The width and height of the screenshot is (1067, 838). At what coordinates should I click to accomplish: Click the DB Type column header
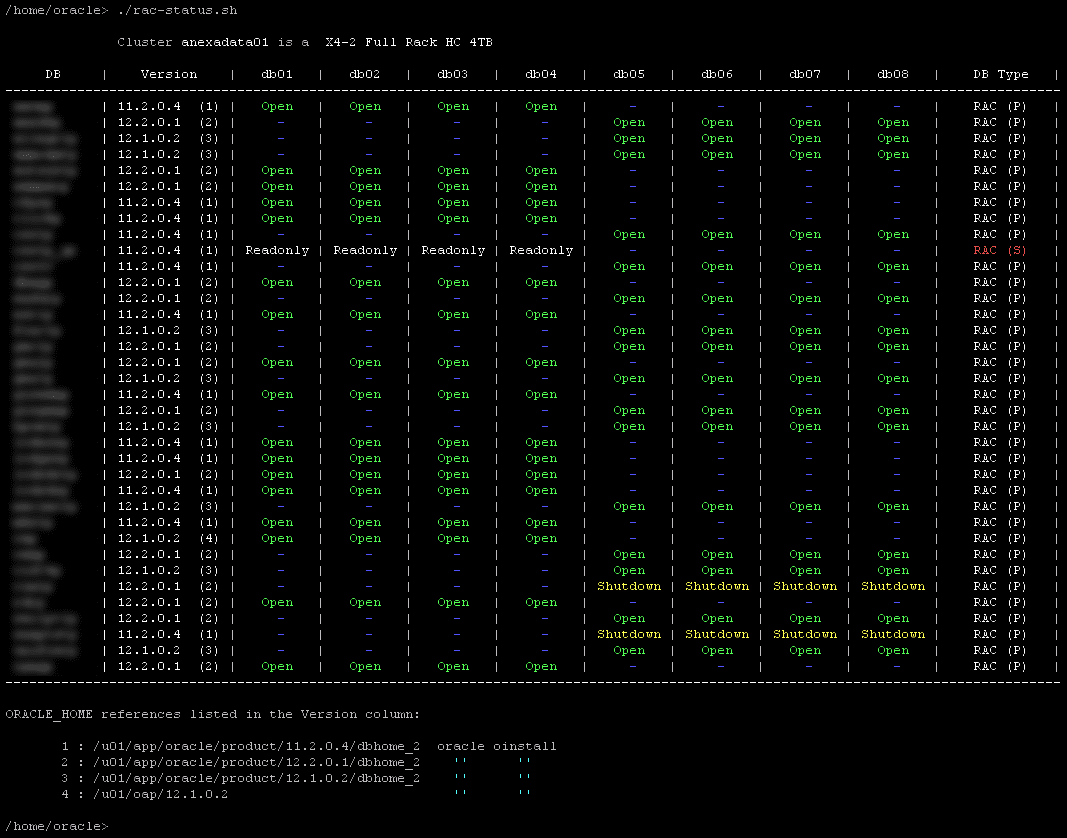pos(1001,74)
